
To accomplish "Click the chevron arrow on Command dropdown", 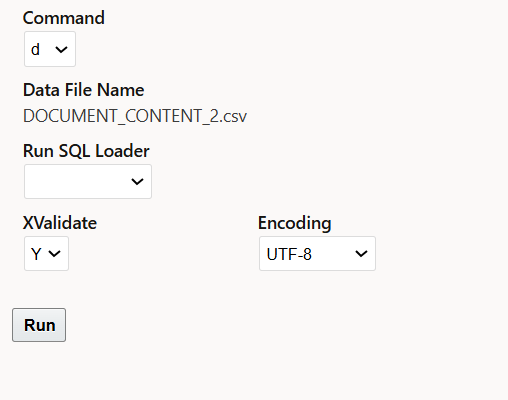I will (61, 50).
